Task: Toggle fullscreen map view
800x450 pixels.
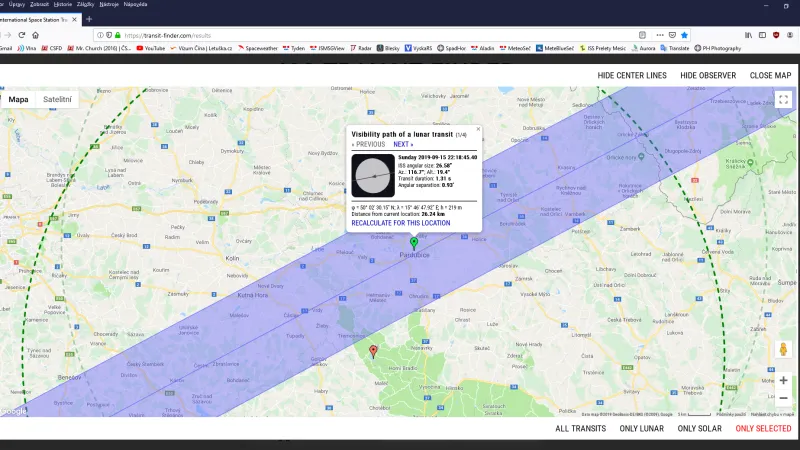Action: pos(783,100)
